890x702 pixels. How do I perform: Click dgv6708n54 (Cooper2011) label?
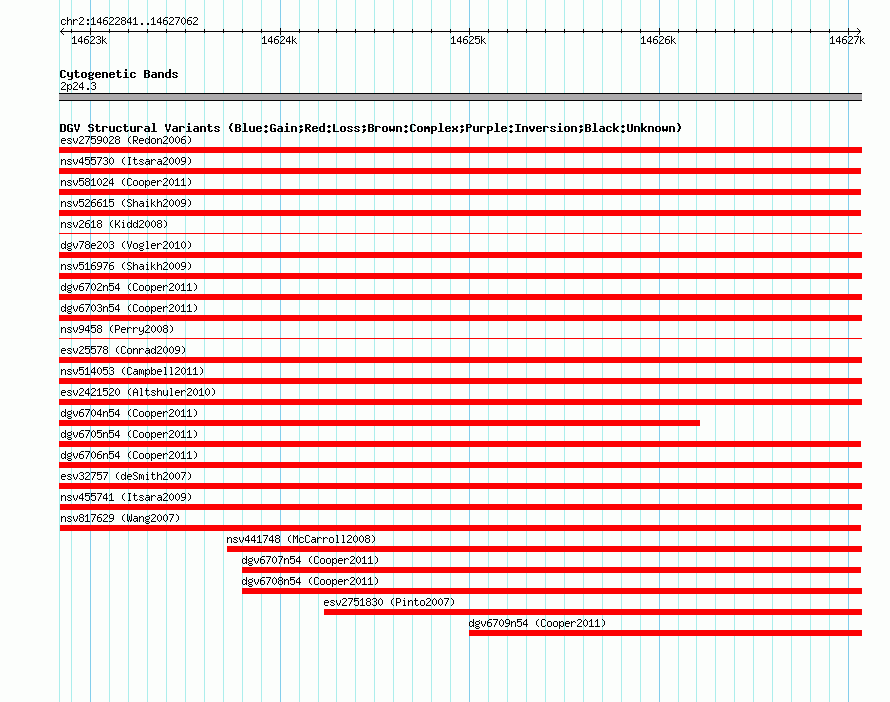coord(310,581)
